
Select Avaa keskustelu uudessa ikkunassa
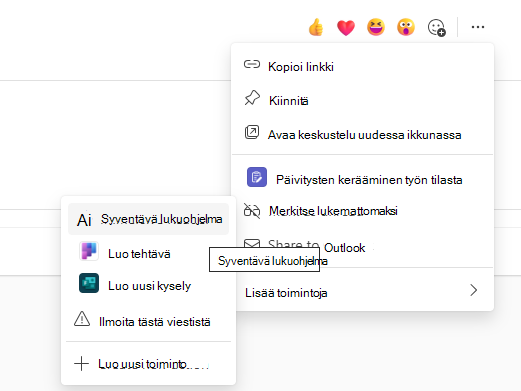click(362, 134)
